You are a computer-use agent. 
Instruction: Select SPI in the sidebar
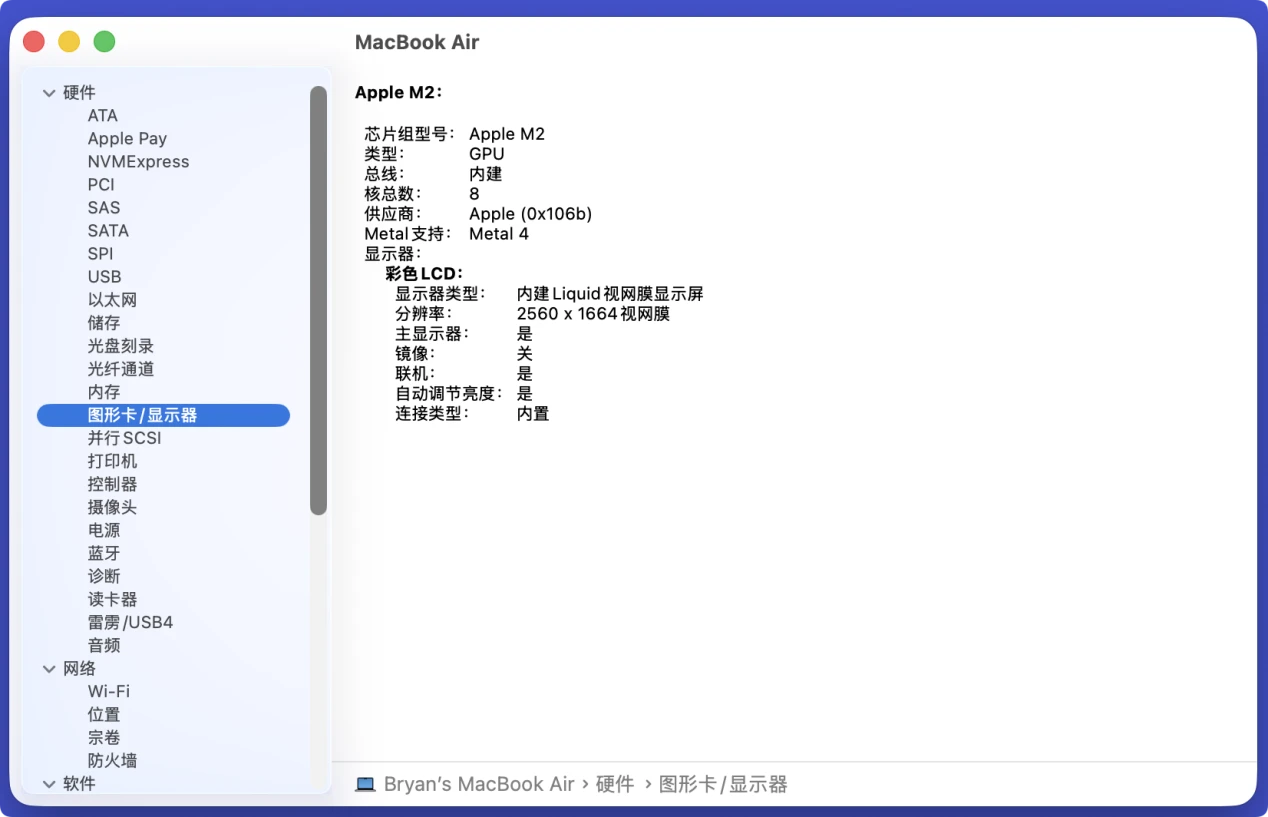(100, 254)
